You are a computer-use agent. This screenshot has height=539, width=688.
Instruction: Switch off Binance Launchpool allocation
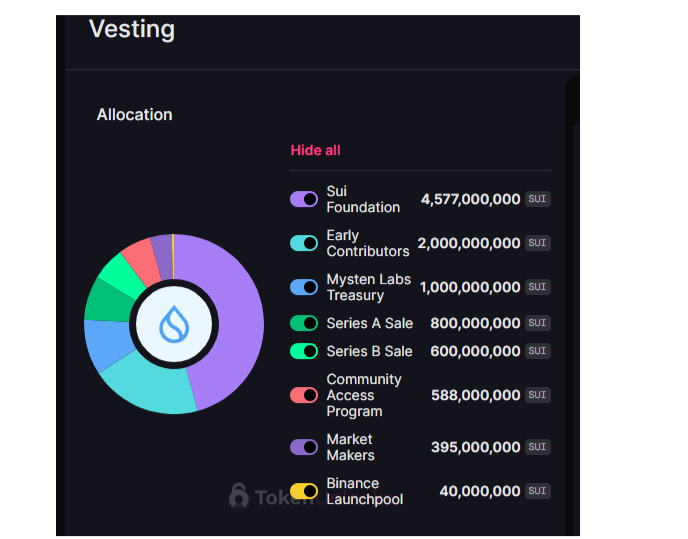tap(304, 491)
